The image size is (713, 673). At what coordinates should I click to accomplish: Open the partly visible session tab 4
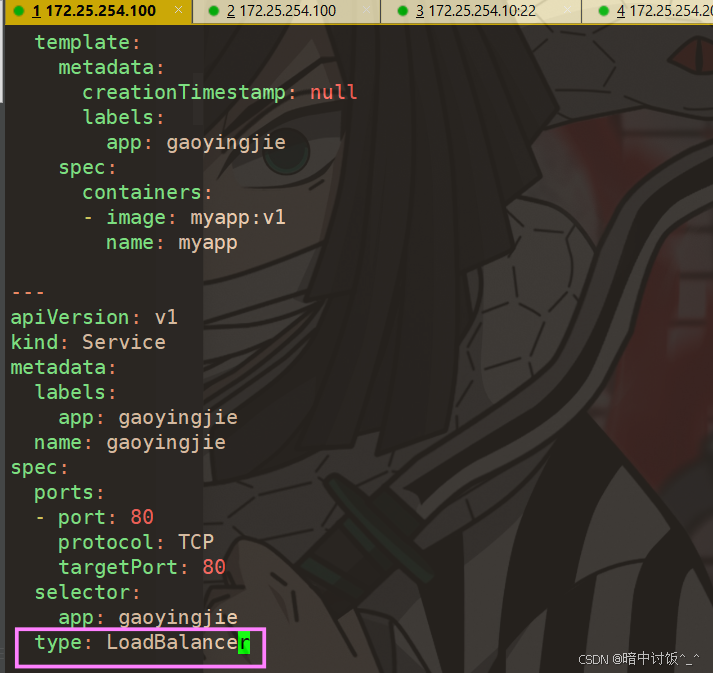coord(648,11)
